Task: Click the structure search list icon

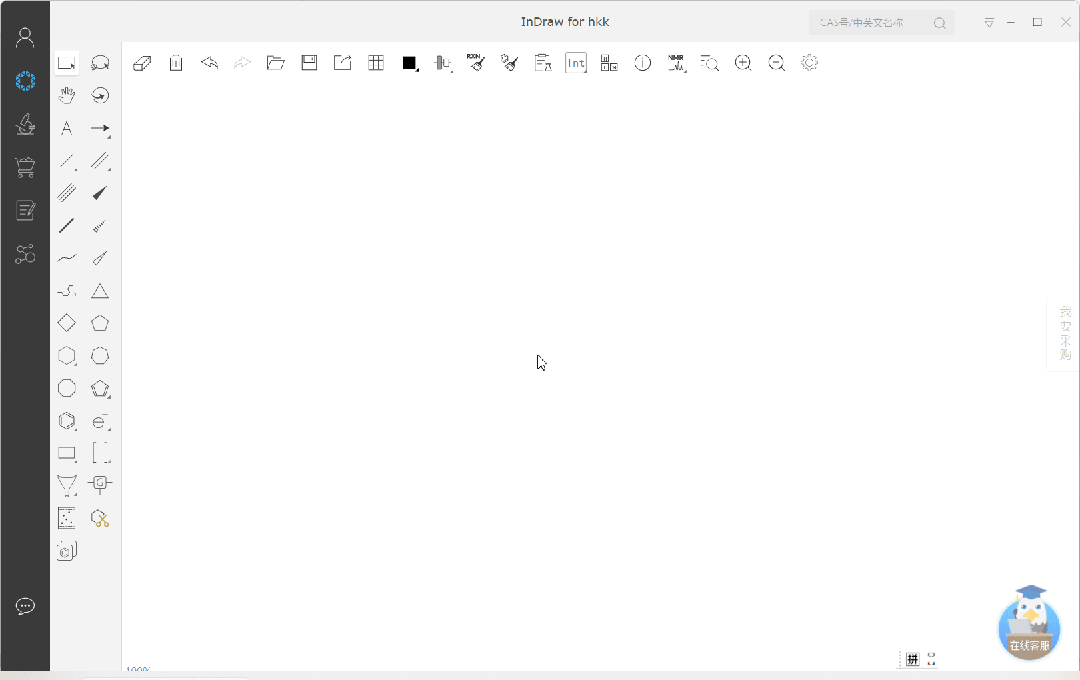Action: [x=709, y=63]
